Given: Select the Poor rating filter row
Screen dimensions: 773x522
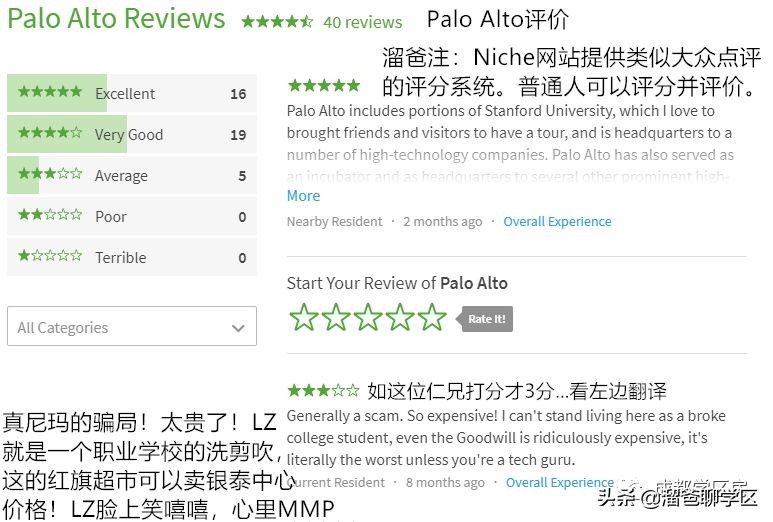Looking at the screenshot, I should (132, 216).
